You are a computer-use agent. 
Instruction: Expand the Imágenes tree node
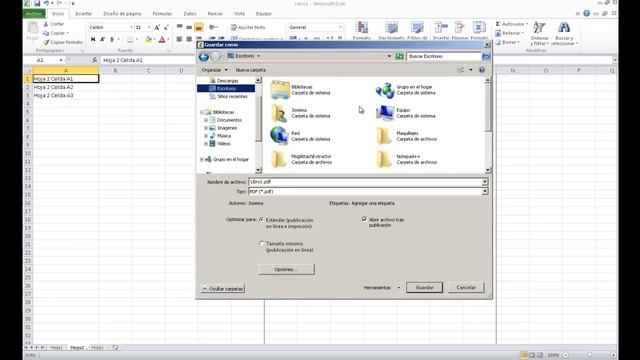[x=206, y=128]
